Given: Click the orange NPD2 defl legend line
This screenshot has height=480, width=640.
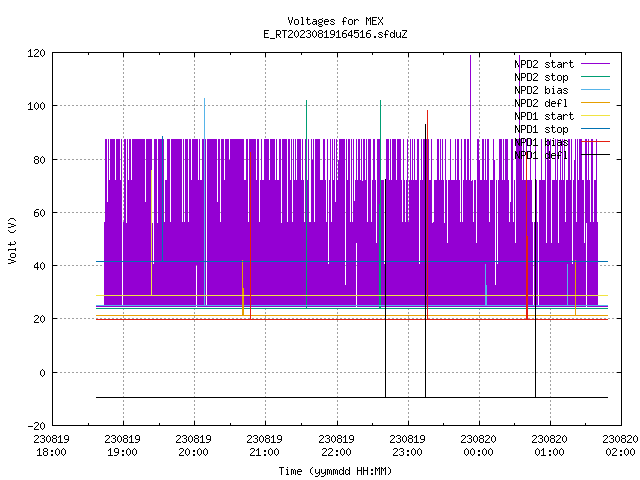Looking at the screenshot, I should [595, 103].
